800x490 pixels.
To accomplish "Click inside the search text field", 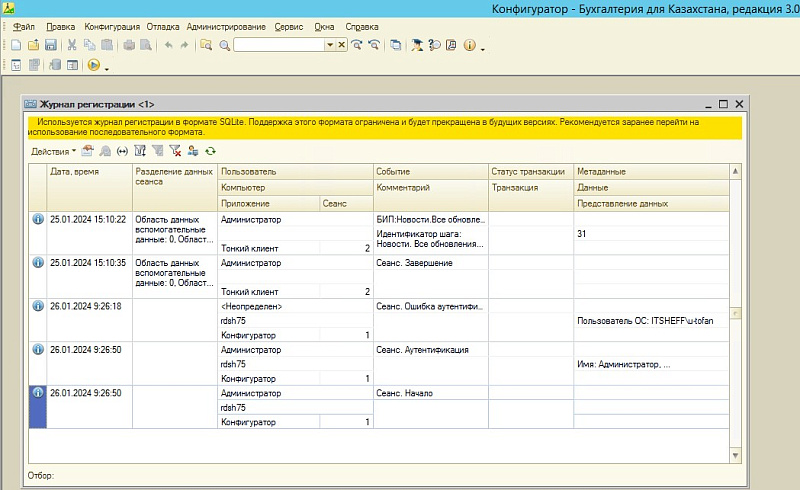I will click(x=278, y=45).
